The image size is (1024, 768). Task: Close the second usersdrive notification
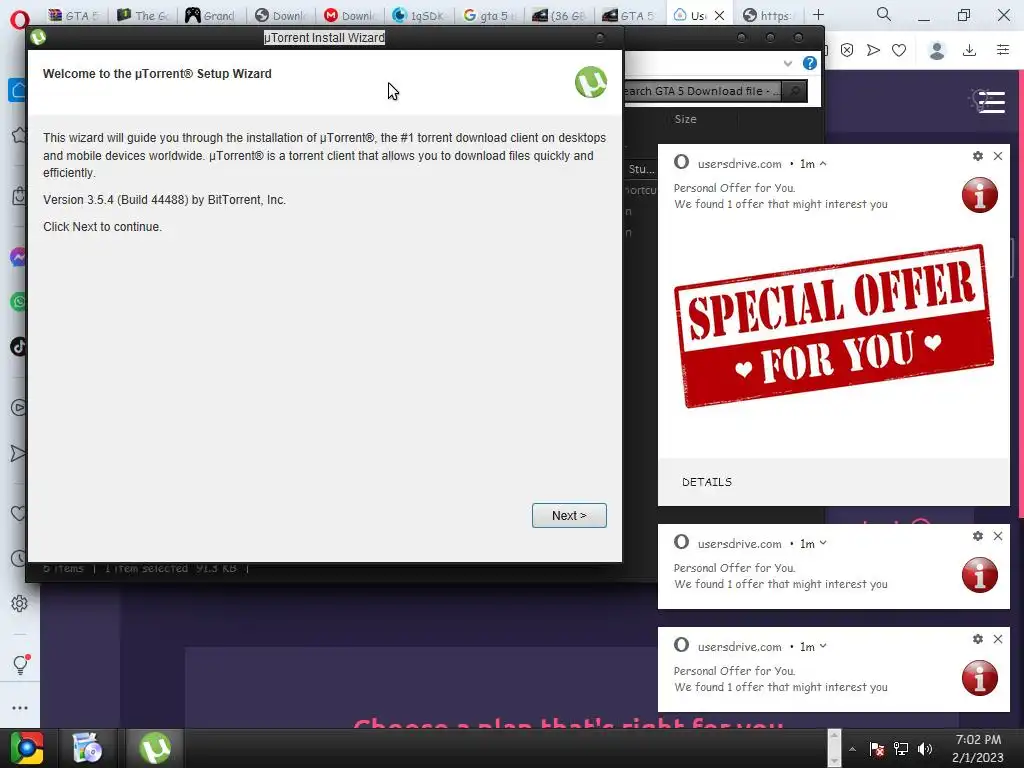pos(998,536)
